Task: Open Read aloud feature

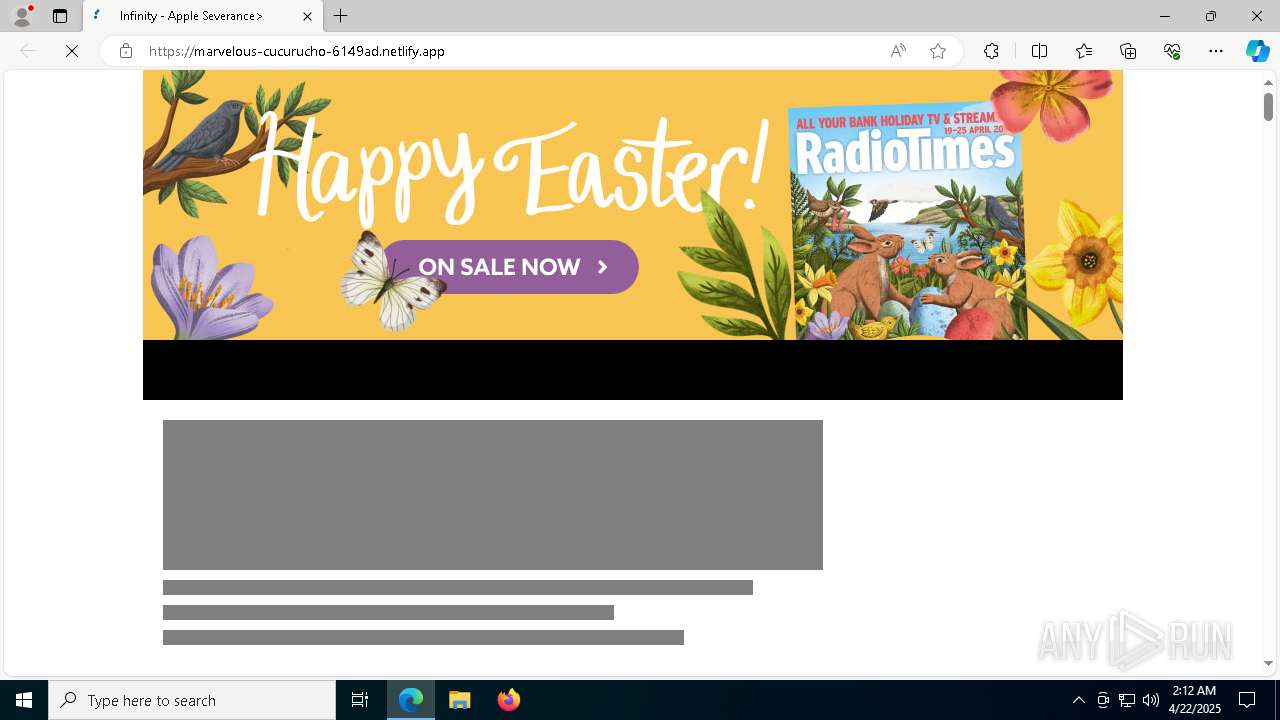Action: click(898, 51)
